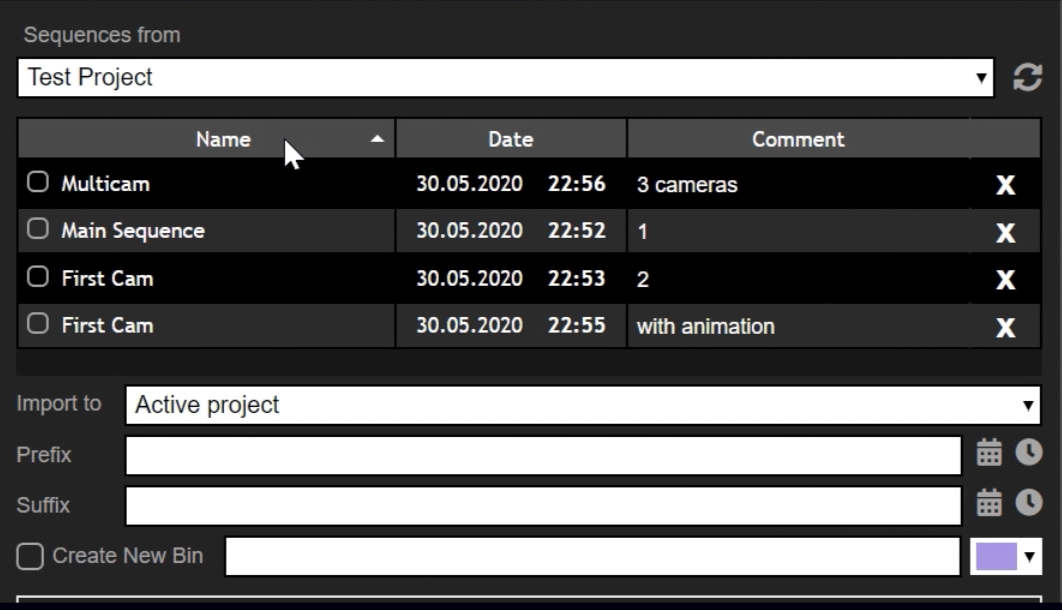This screenshot has width=1062, height=610.
Task: Delete the First Cam 22:53 entry
Action: [1005, 280]
